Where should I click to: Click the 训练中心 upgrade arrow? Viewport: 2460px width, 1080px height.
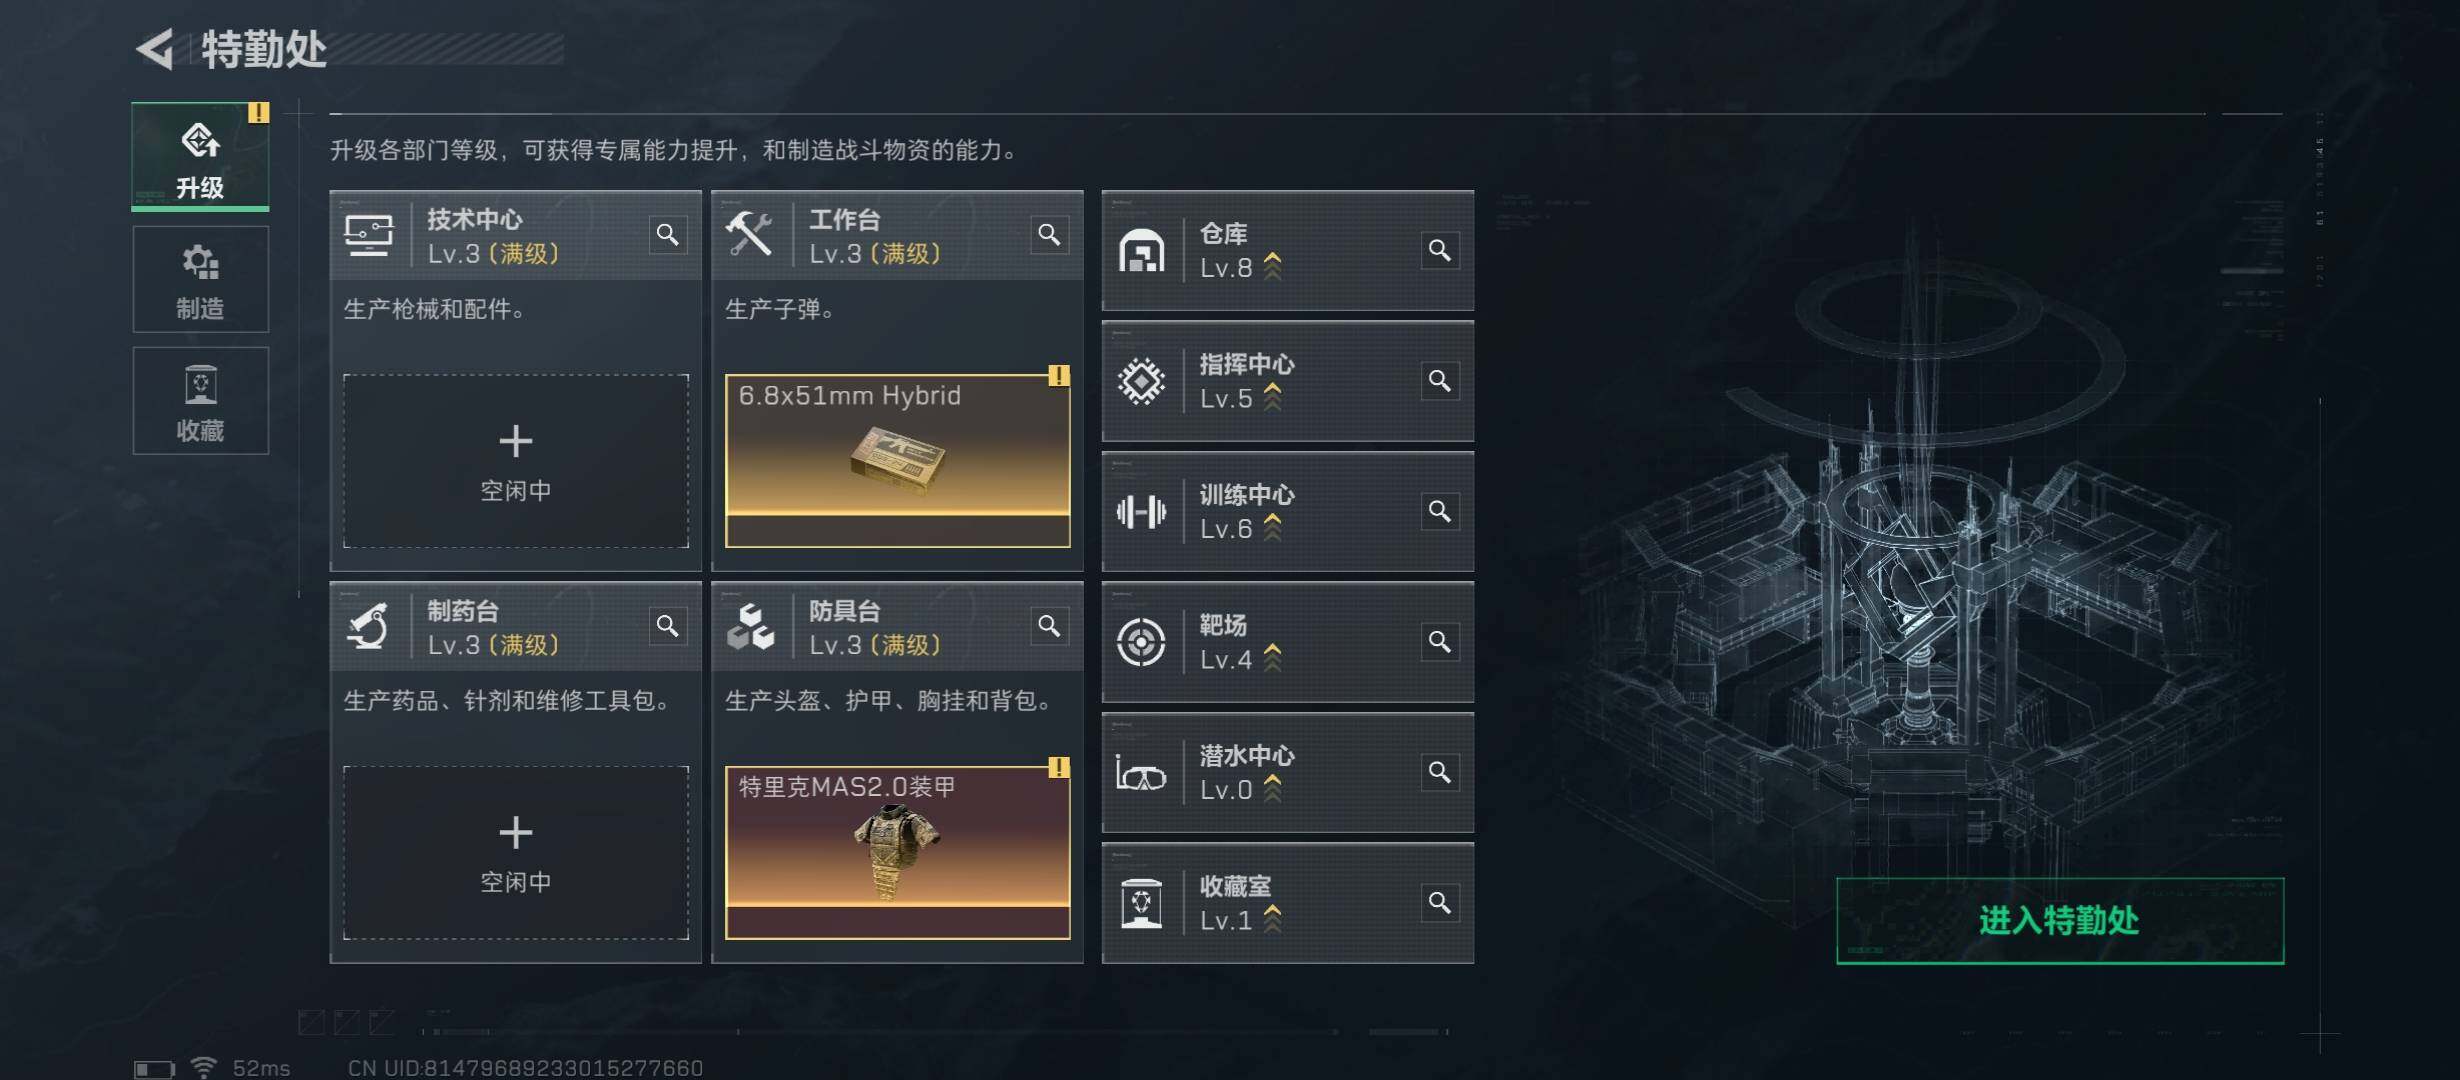pyautogui.click(x=1272, y=528)
